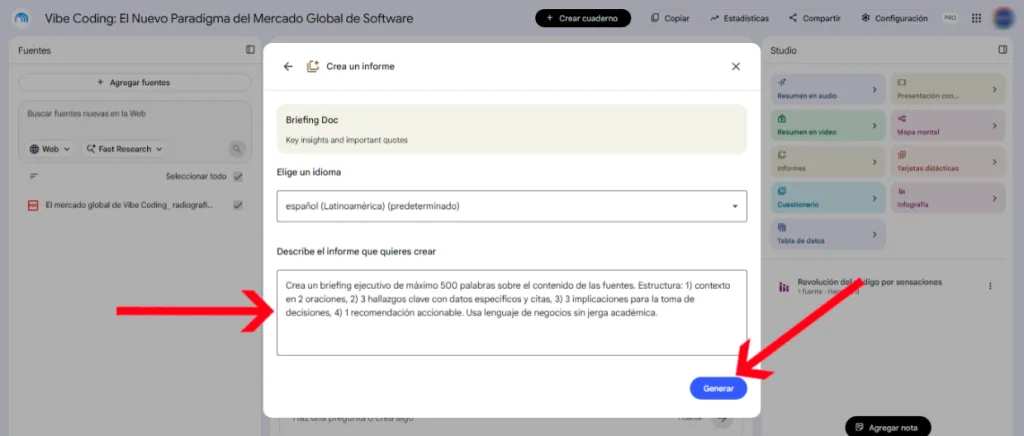Collapse the Fuentes panel icon
The width and height of the screenshot is (1024, 436).
click(x=250, y=50)
